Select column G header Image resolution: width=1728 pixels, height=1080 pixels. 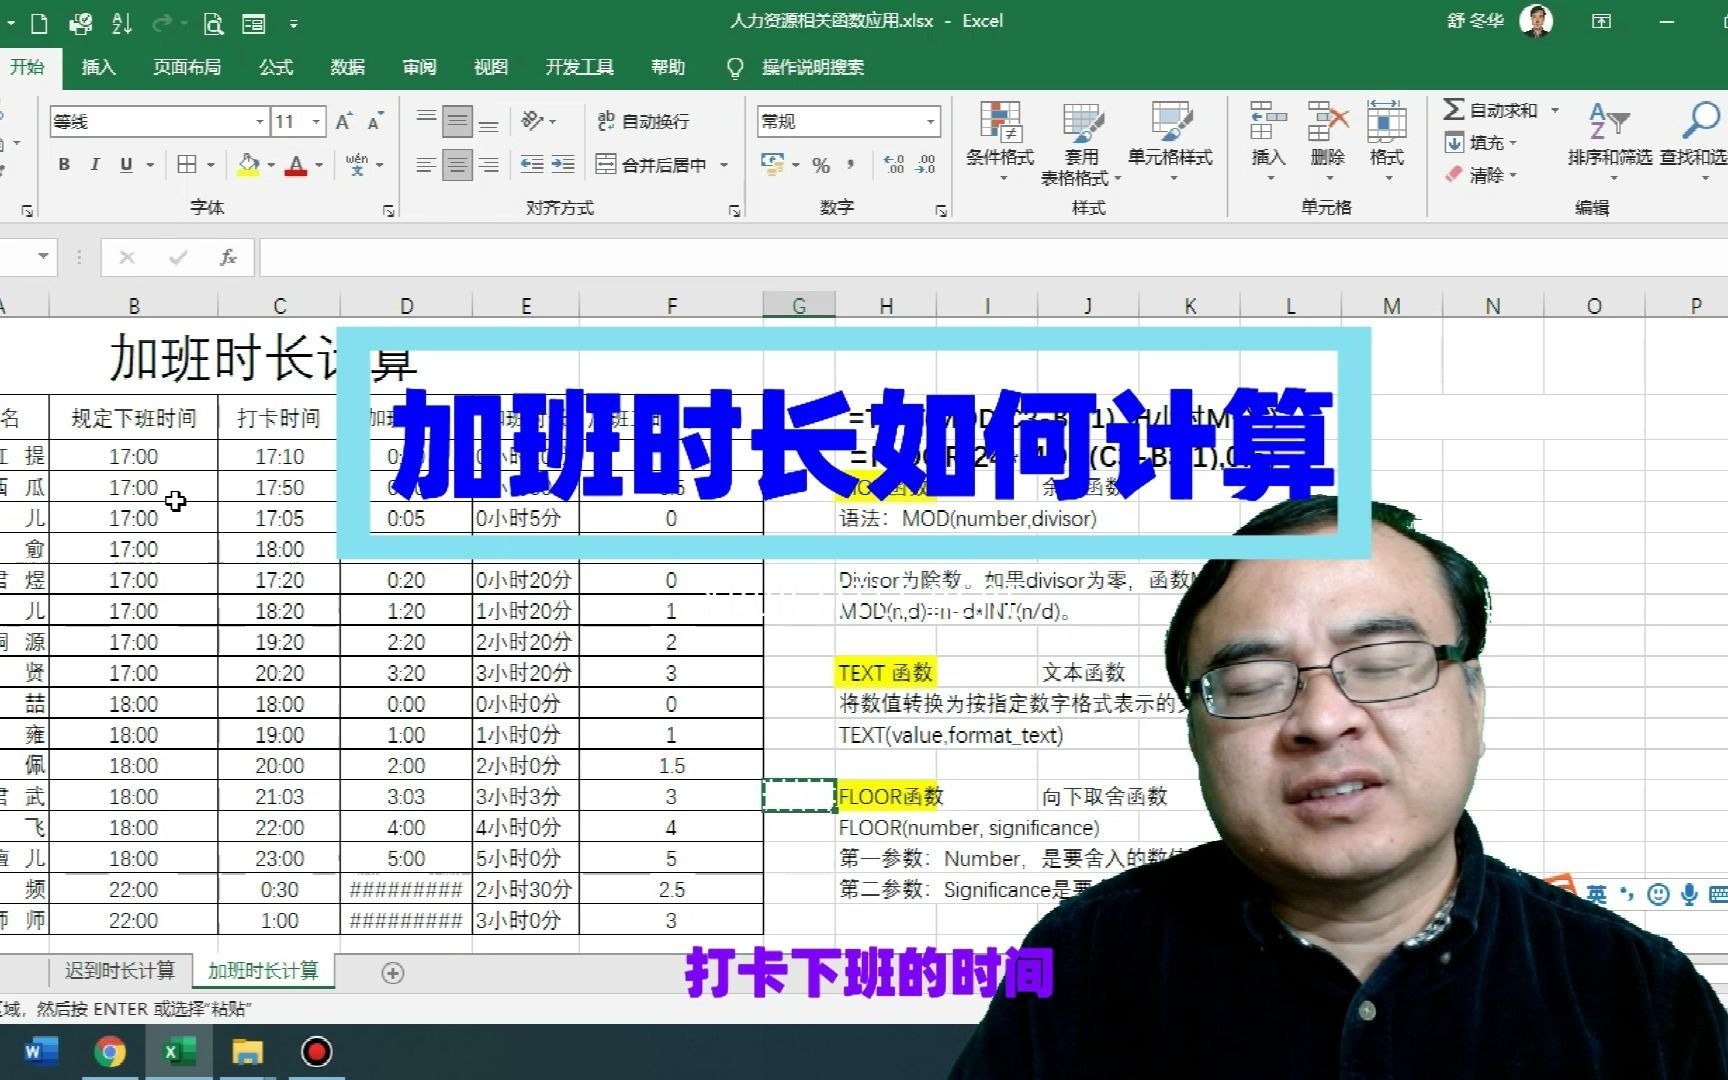tap(799, 306)
